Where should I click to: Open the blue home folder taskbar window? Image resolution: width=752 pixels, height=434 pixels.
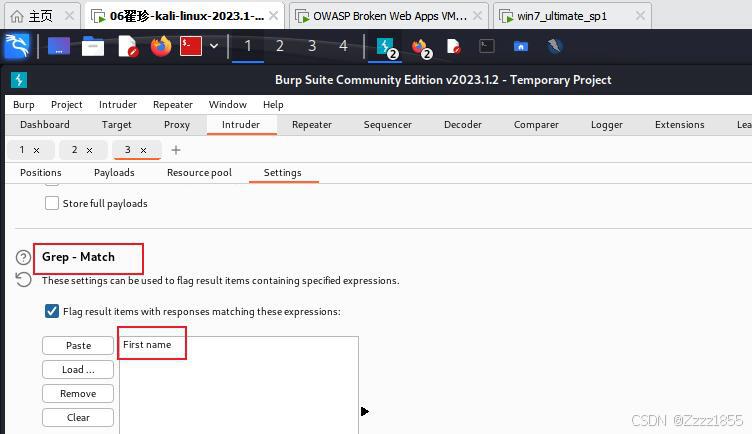click(x=520, y=46)
